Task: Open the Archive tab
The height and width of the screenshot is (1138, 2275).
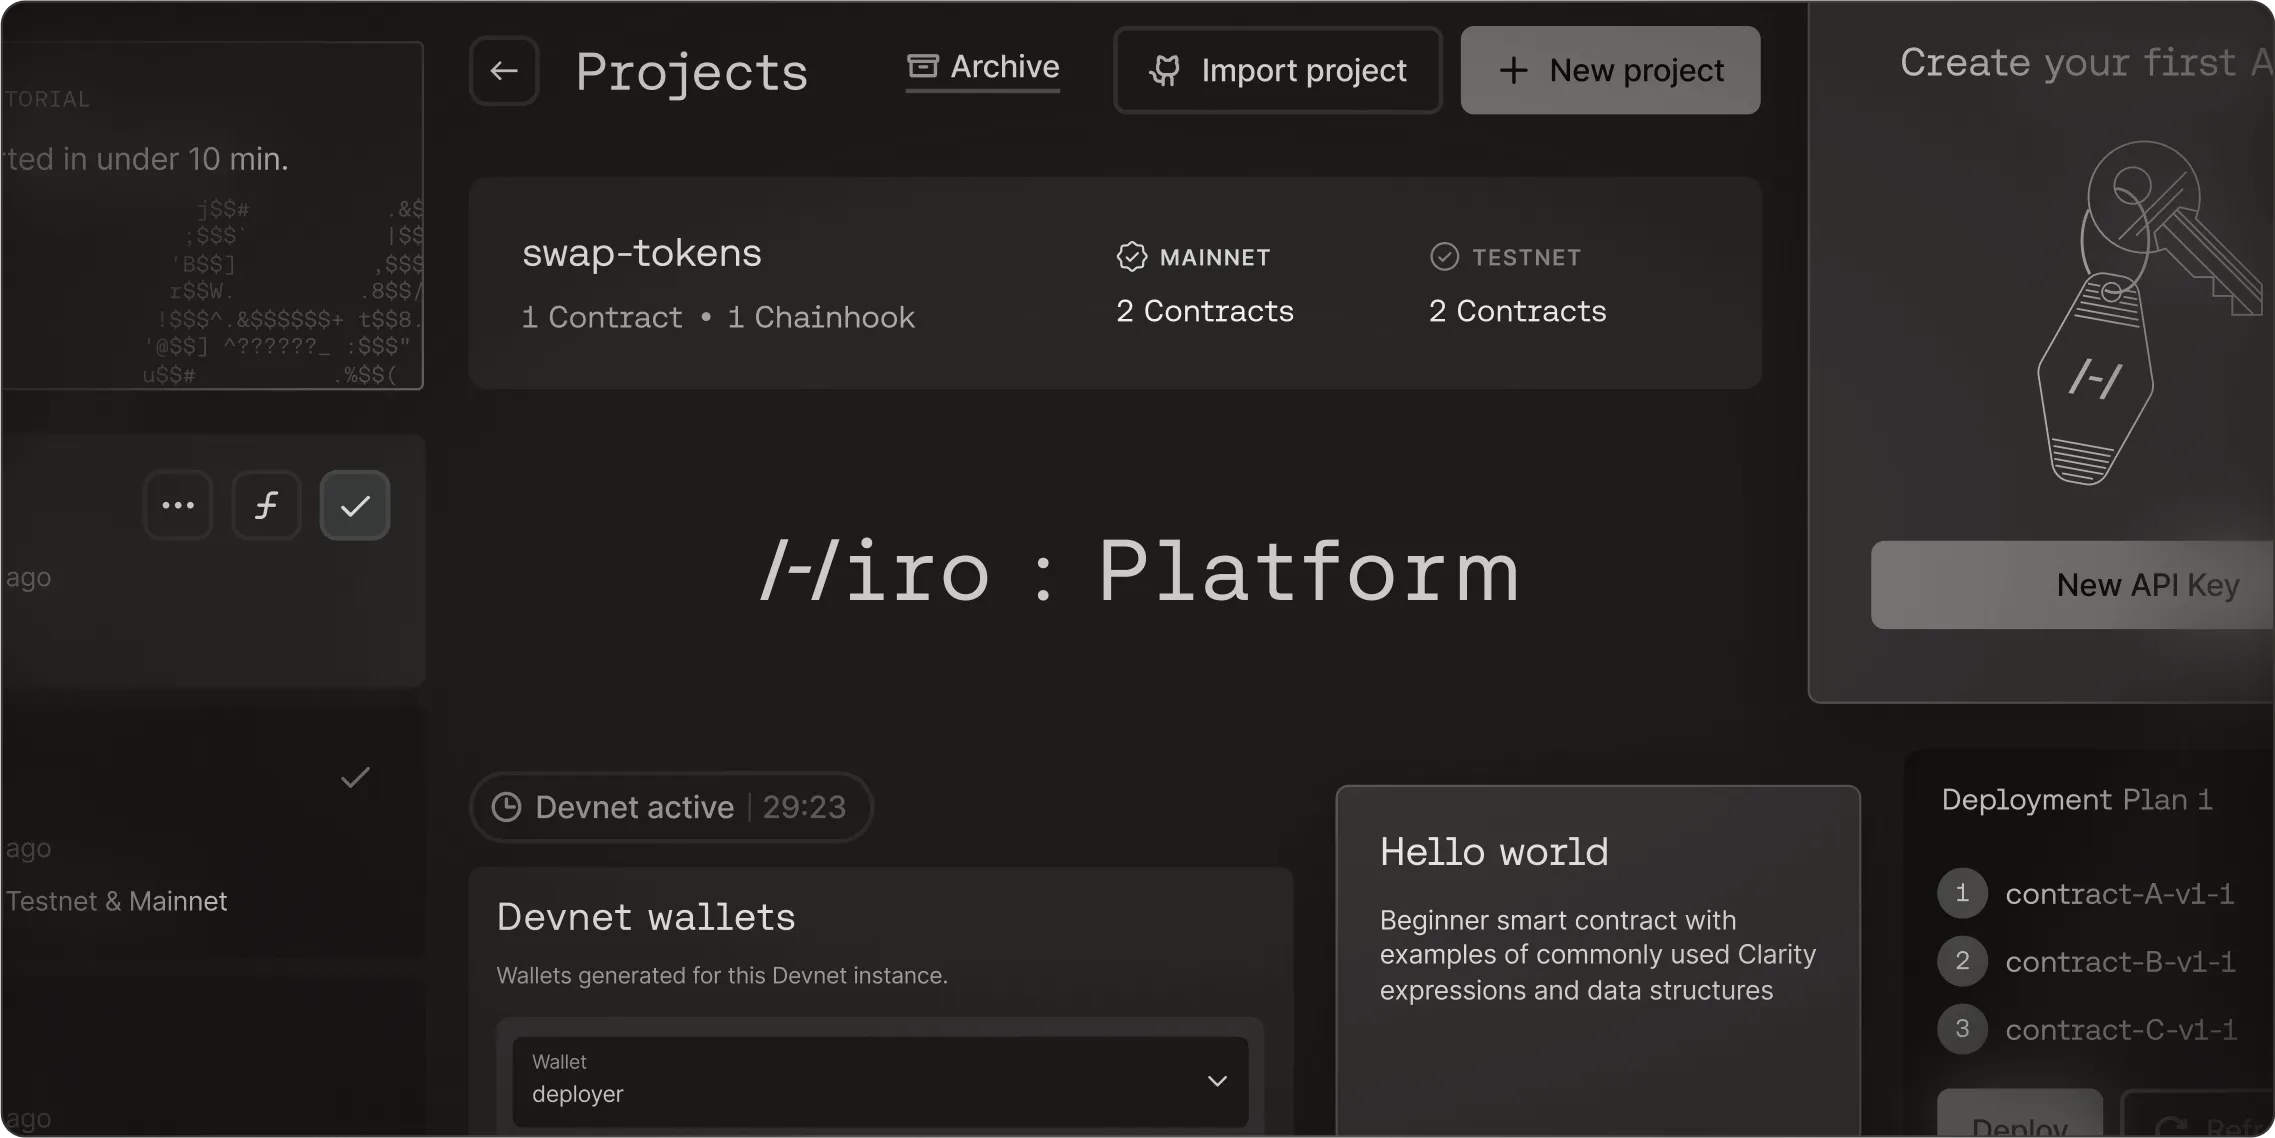Action: click(1004, 67)
